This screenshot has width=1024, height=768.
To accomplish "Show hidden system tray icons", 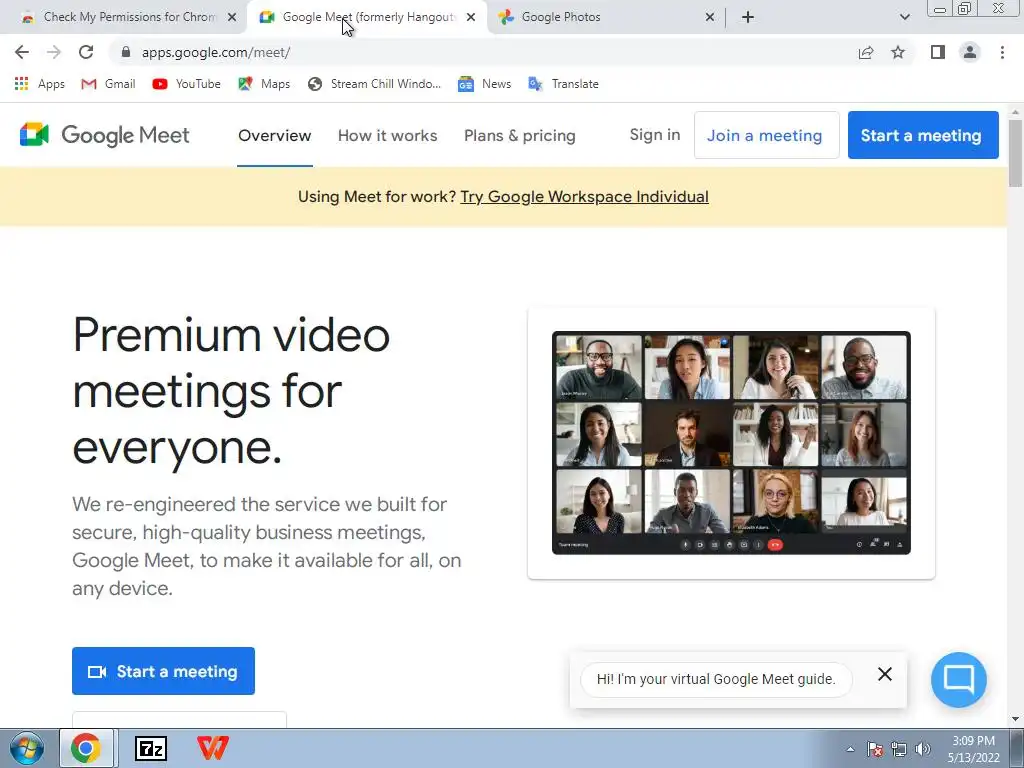I will (850, 749).
